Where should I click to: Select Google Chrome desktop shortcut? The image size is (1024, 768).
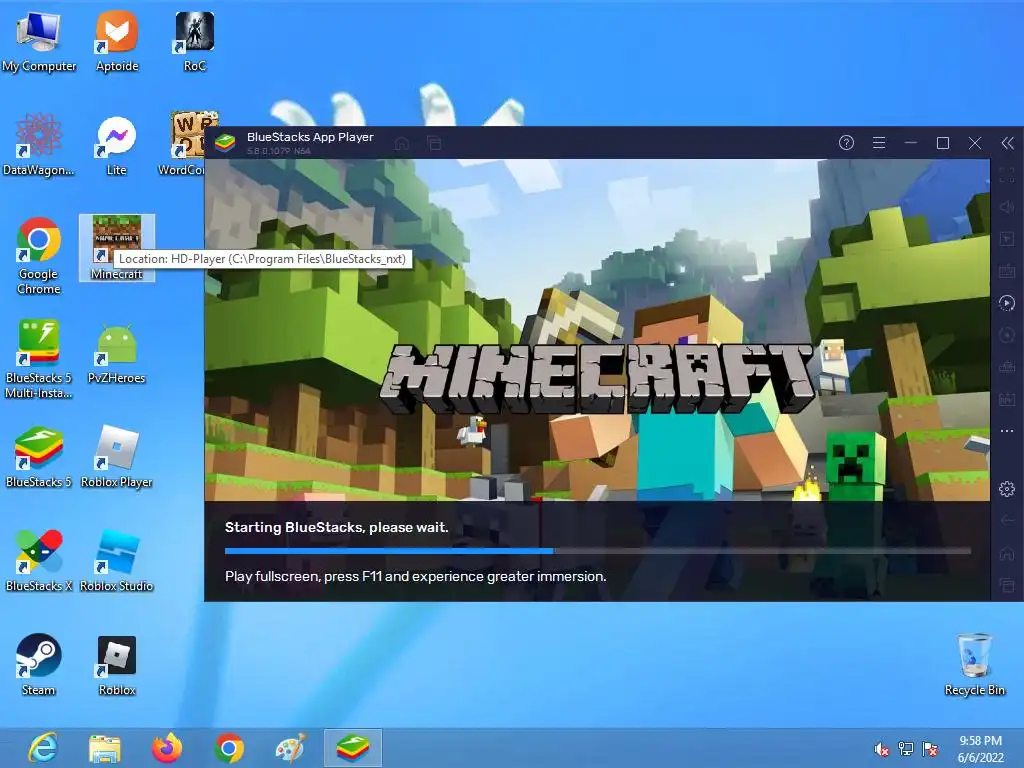(39, 256)
